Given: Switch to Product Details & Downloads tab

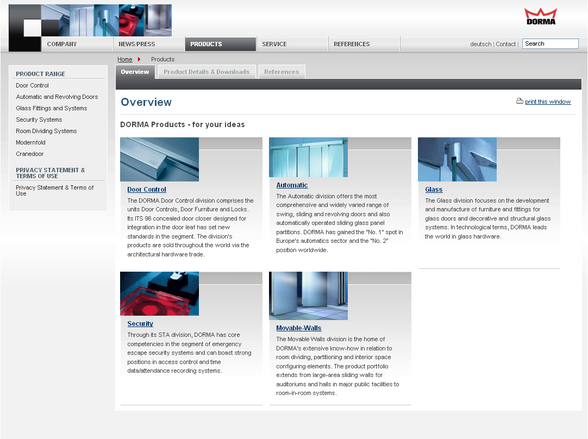Looking at the screenshot, I should tap(206, 72).
